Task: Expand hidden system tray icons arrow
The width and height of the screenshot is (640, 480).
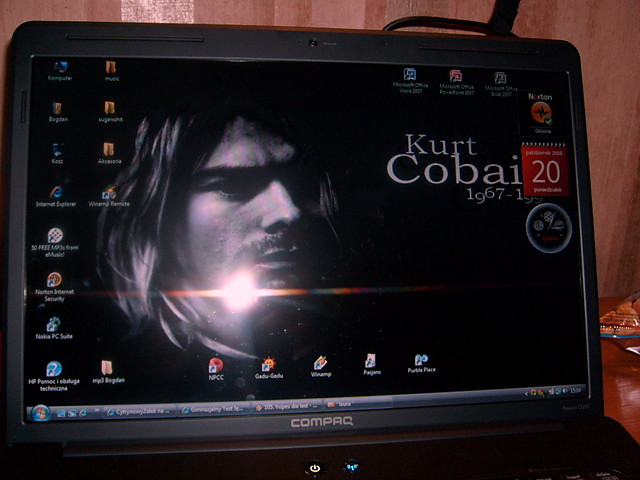Action: click(x=526, y=393)
